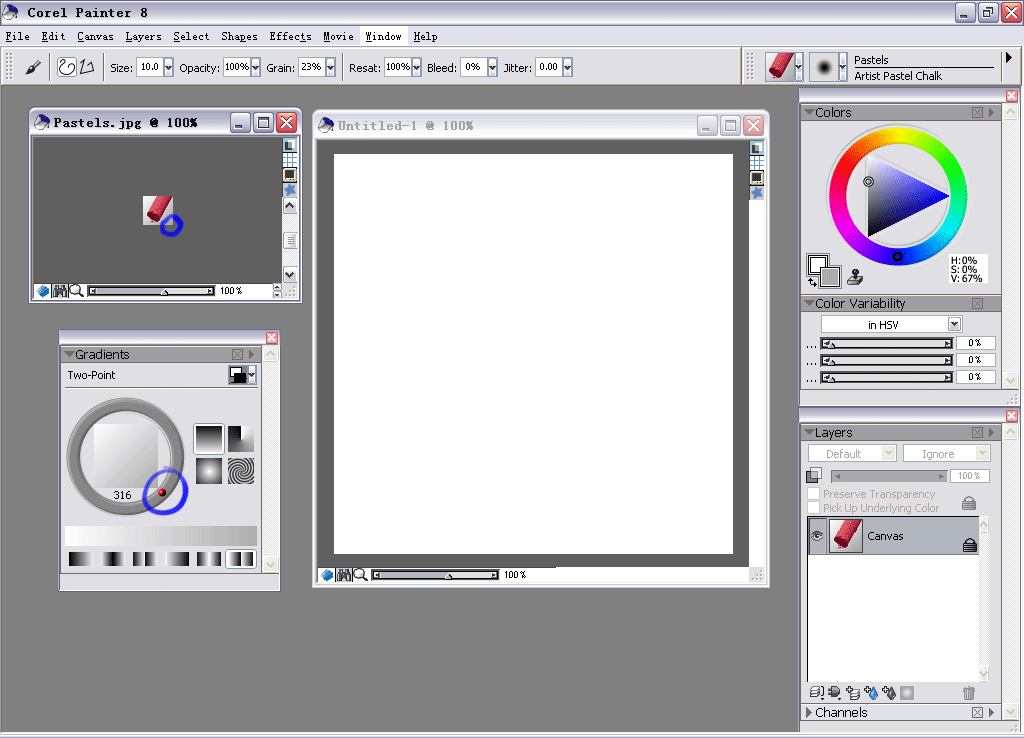This screenshot has width=1024, height=738.
Task: Open the Gradients palette flyout menu arrow
Action: coord(251,354)
